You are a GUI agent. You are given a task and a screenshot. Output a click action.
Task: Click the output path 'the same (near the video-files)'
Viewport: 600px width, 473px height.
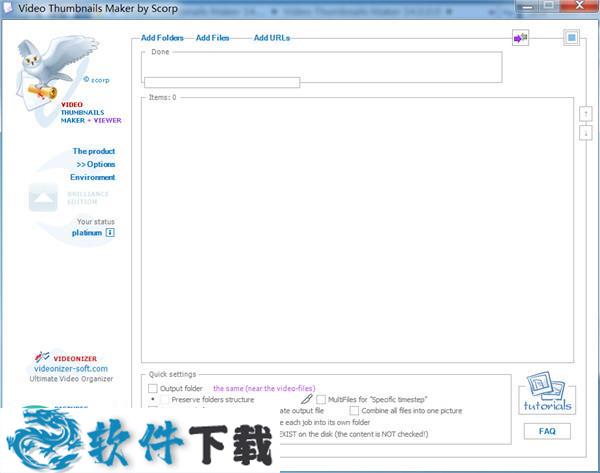(264, 388)
